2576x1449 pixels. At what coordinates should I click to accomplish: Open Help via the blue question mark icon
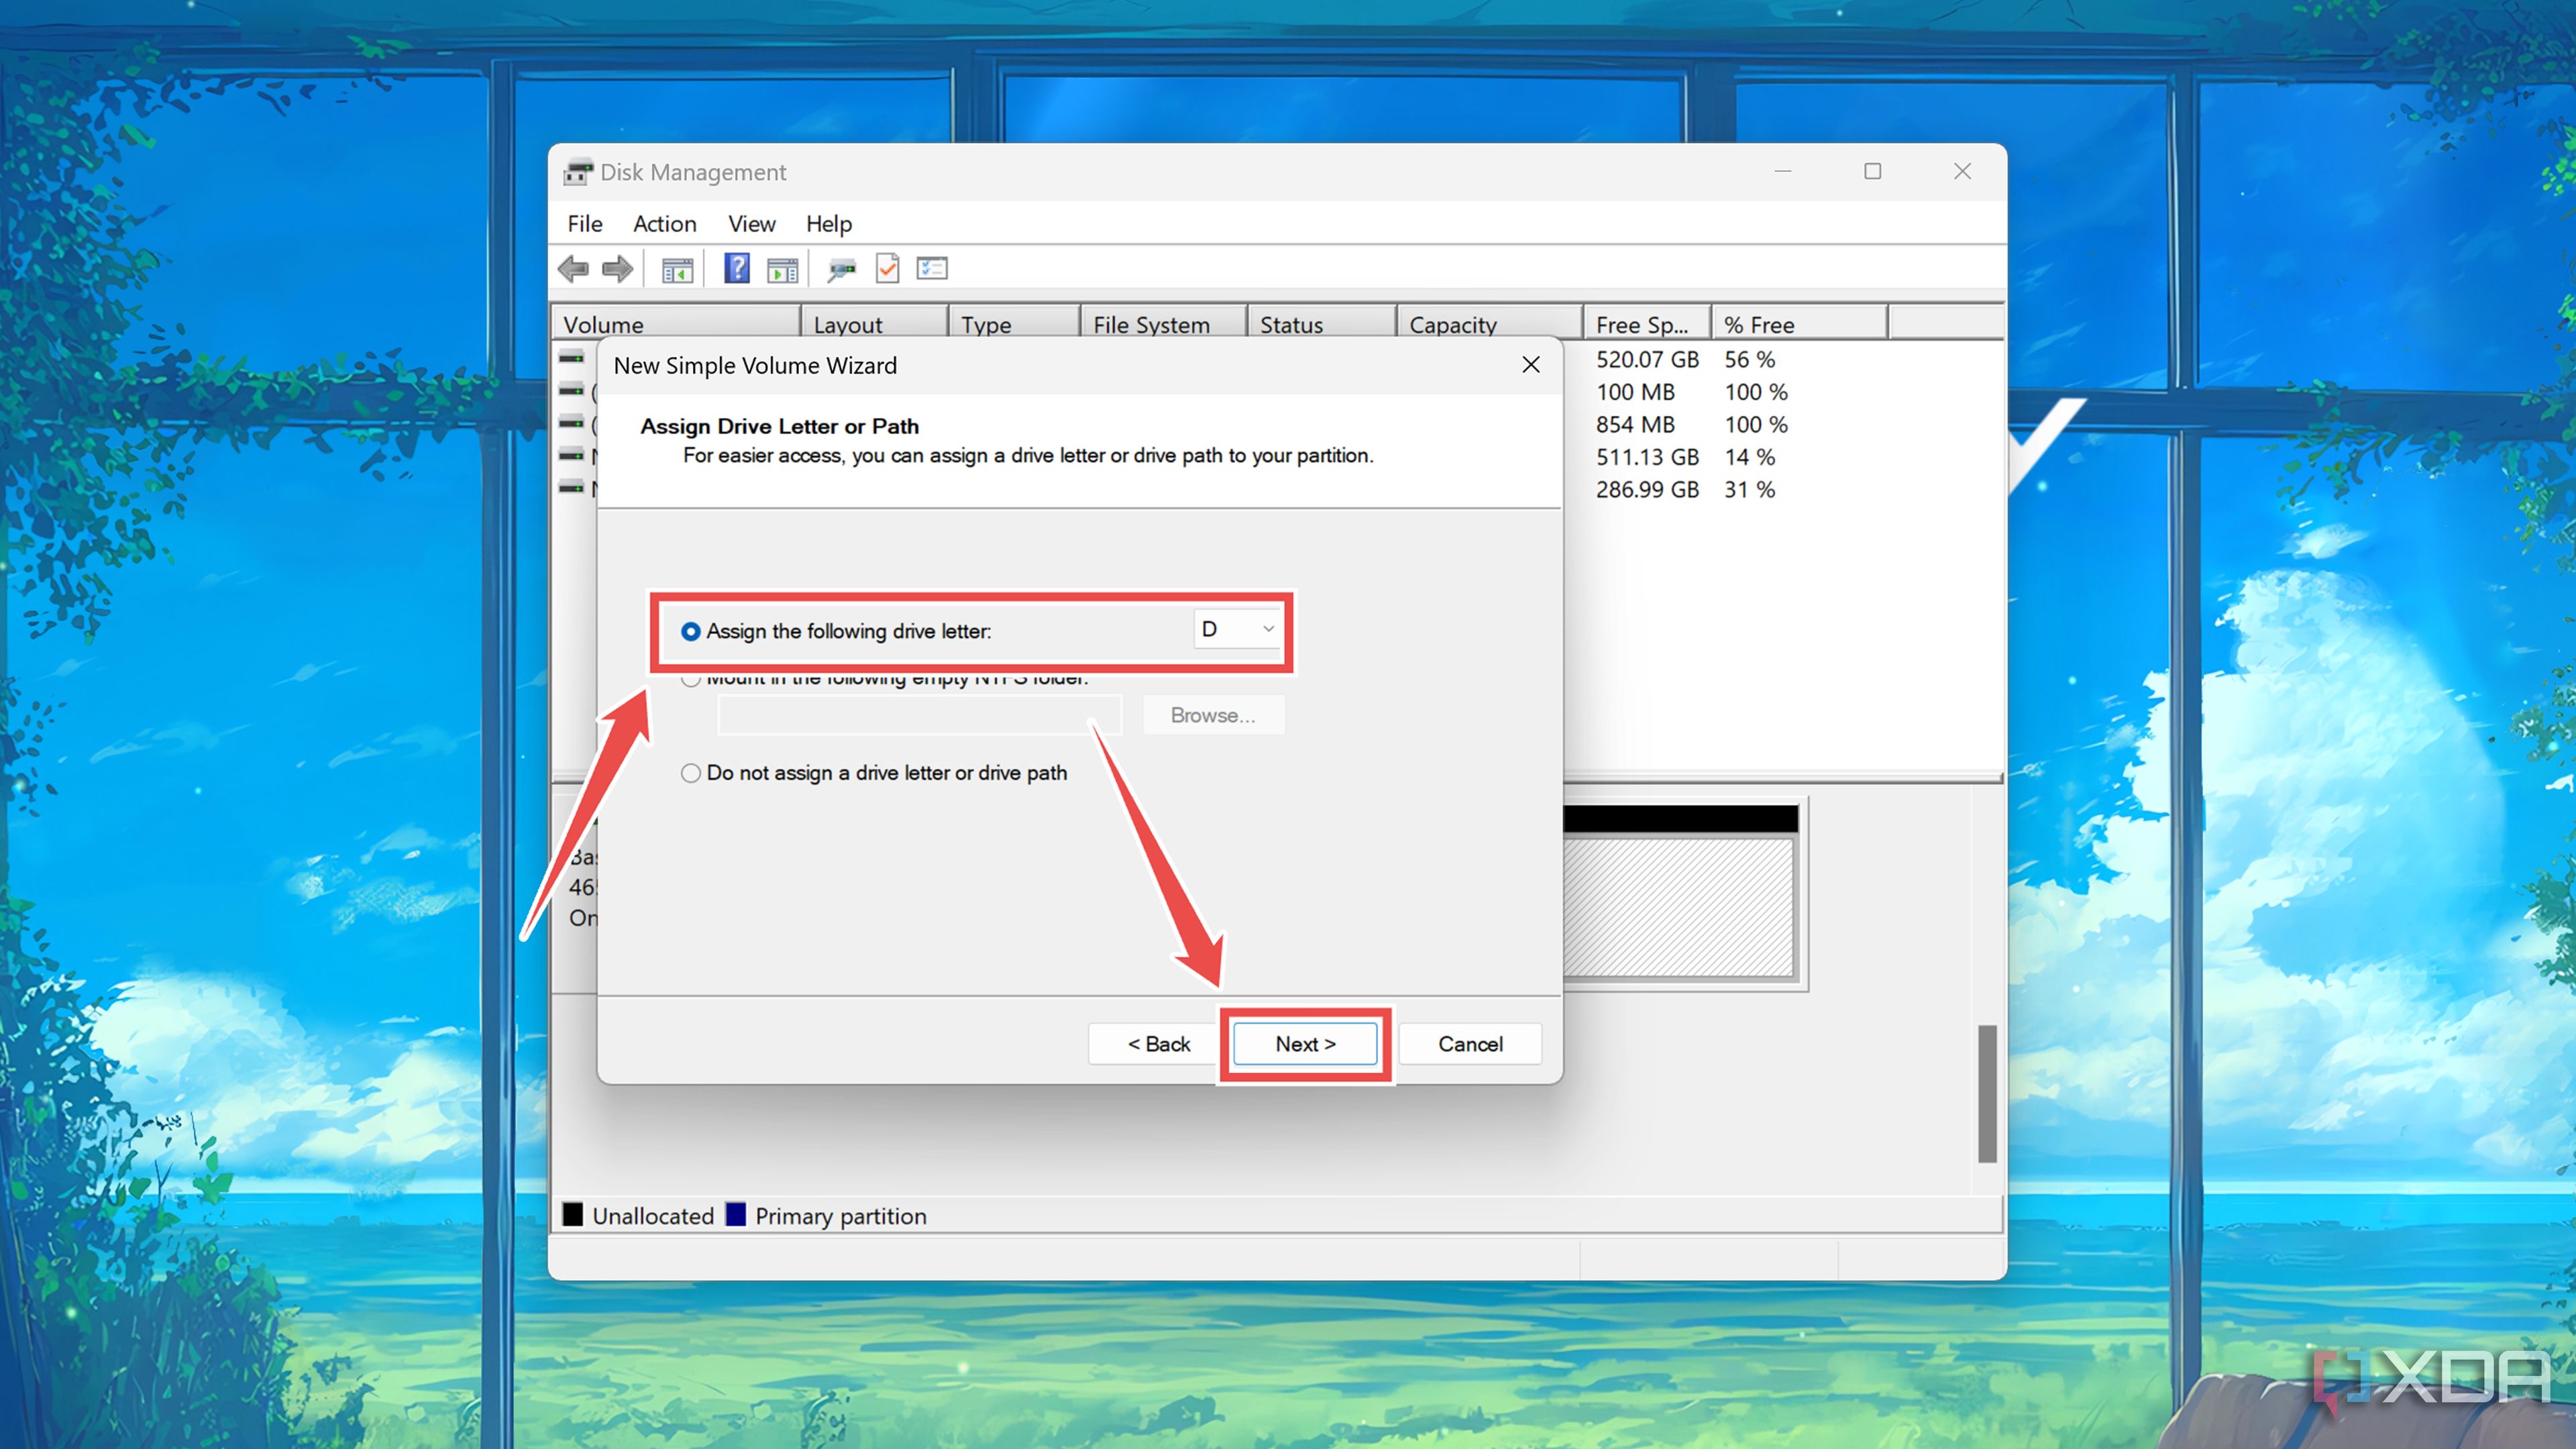(736, 268)
